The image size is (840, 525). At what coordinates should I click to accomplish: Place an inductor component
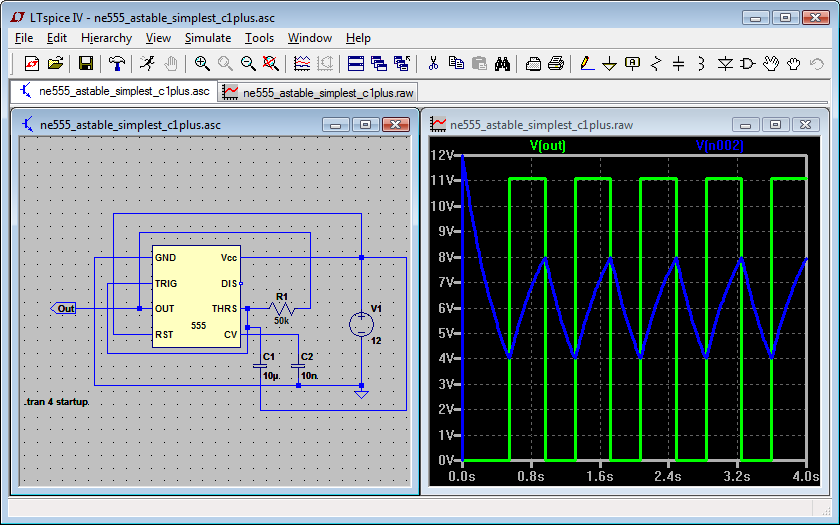click(x=702, y=64)
